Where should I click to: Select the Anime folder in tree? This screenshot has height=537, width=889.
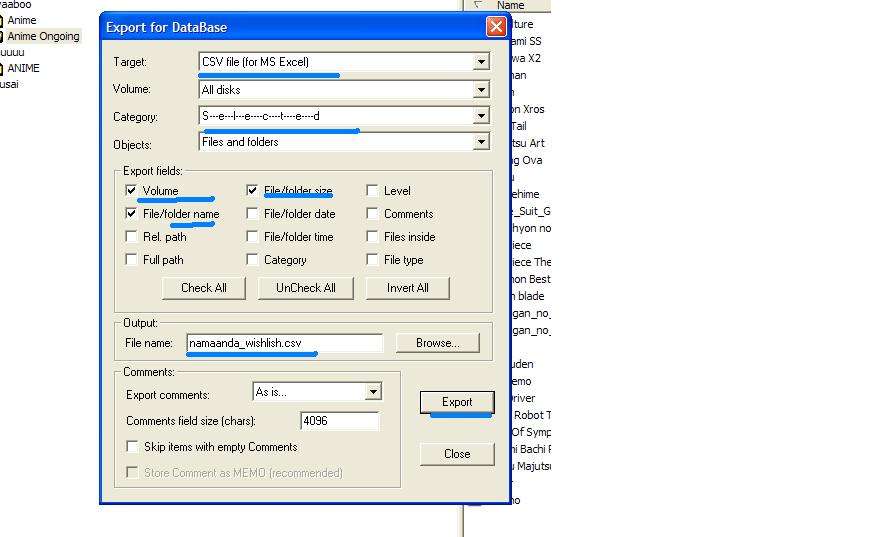tap(22, 20)
